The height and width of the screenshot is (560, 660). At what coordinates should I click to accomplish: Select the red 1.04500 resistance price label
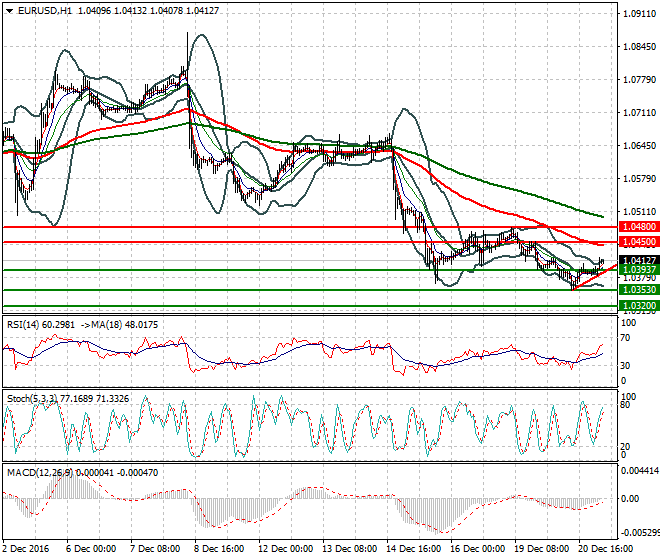(x=636, y=242)
